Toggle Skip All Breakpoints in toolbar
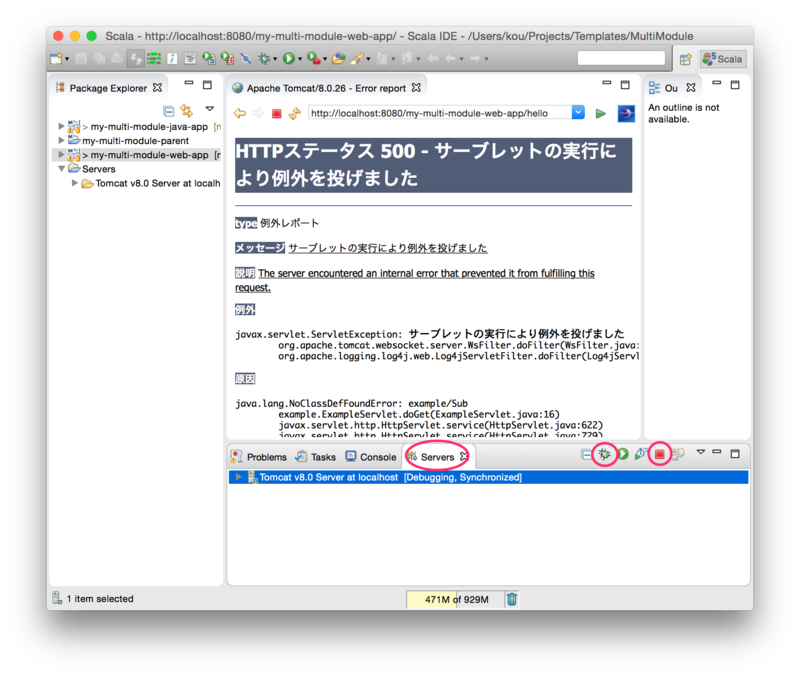This screenshot has width=800, height=677. click(x=245, y=59)
